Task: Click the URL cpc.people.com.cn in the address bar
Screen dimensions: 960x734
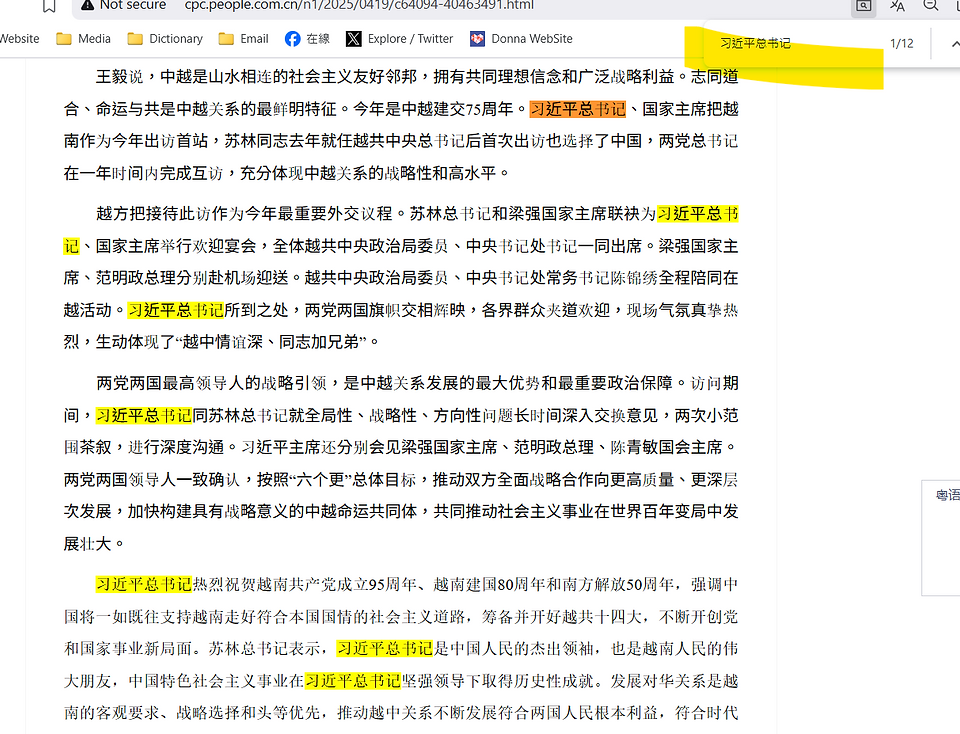Action: [x=359, y=6]
